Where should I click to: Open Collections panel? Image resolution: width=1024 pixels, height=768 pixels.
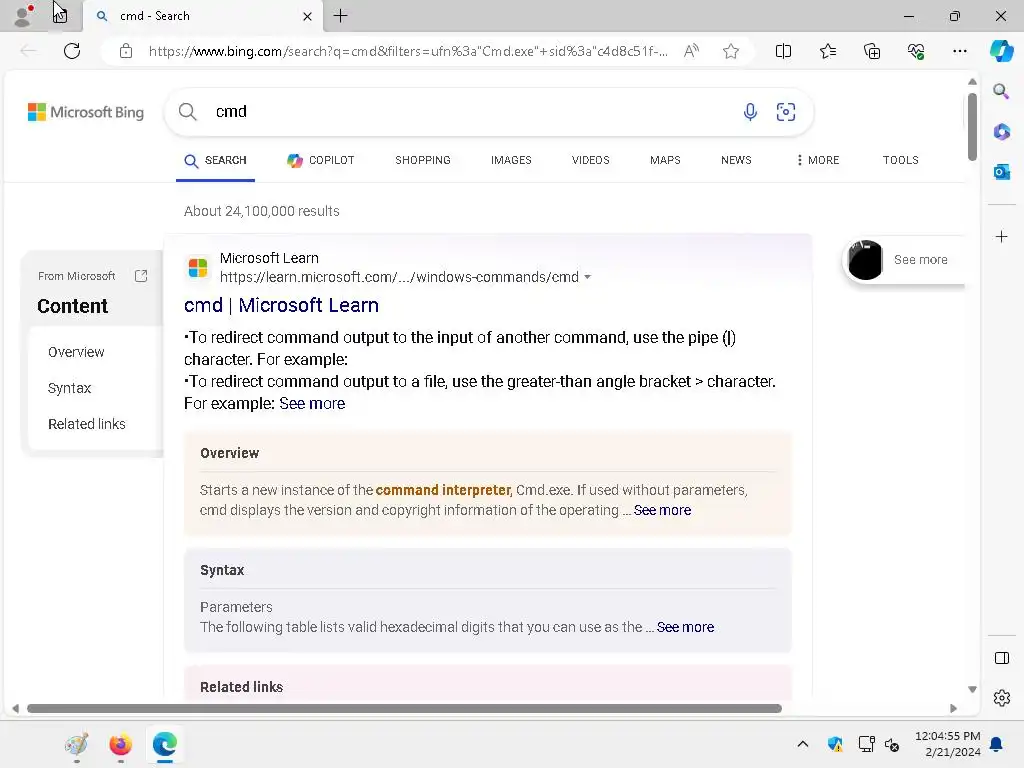872,51
